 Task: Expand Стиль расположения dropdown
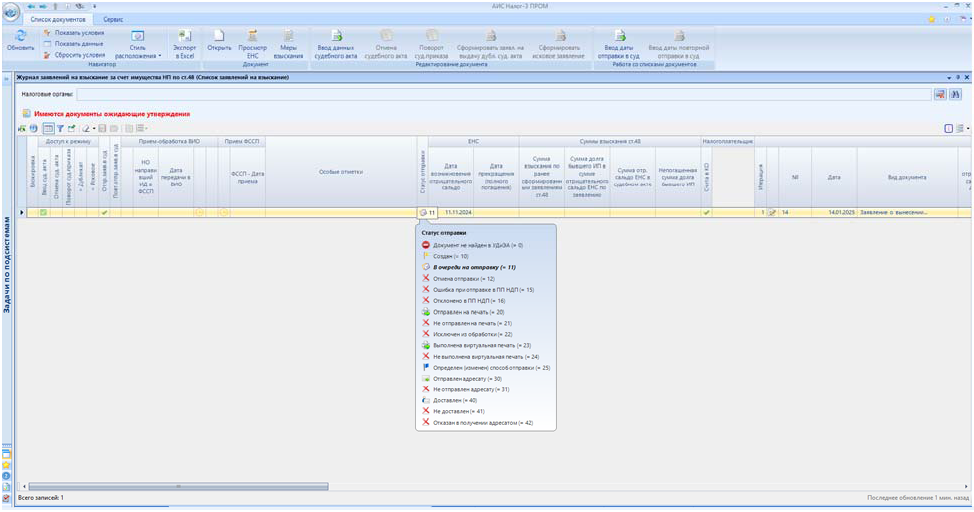[x=138, y=42]
